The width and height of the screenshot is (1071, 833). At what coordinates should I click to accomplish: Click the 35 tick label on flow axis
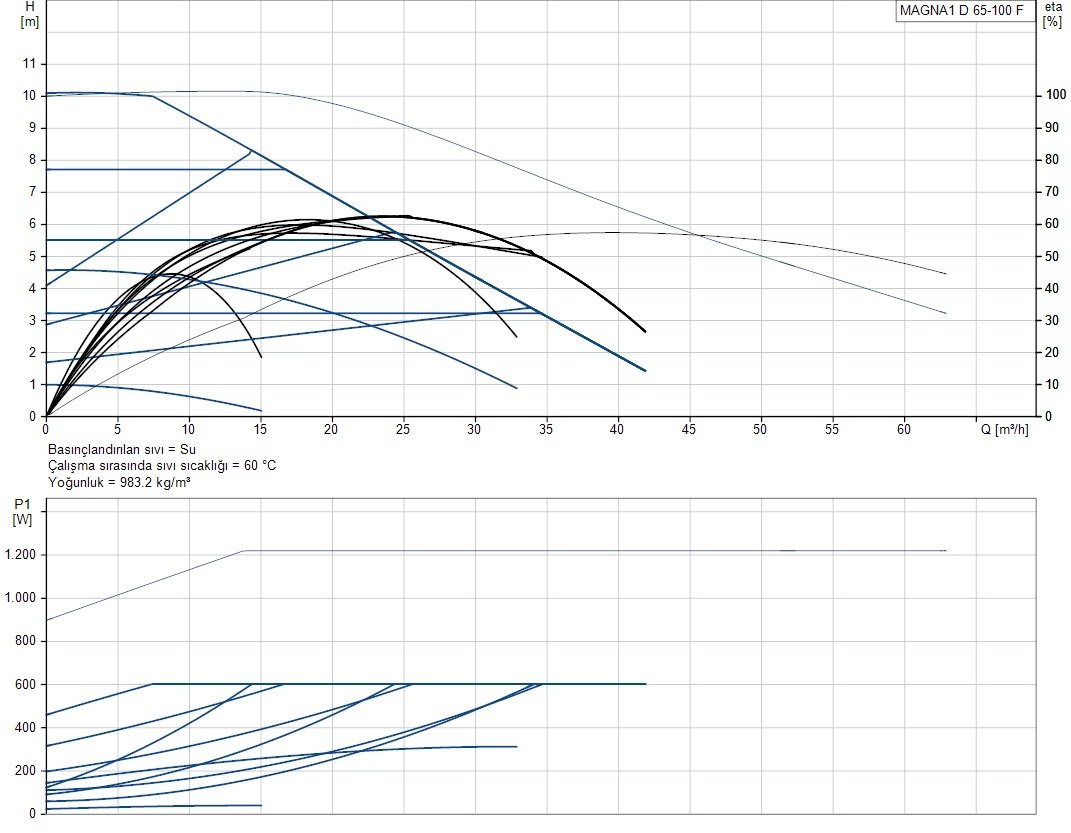coord(546,429)
